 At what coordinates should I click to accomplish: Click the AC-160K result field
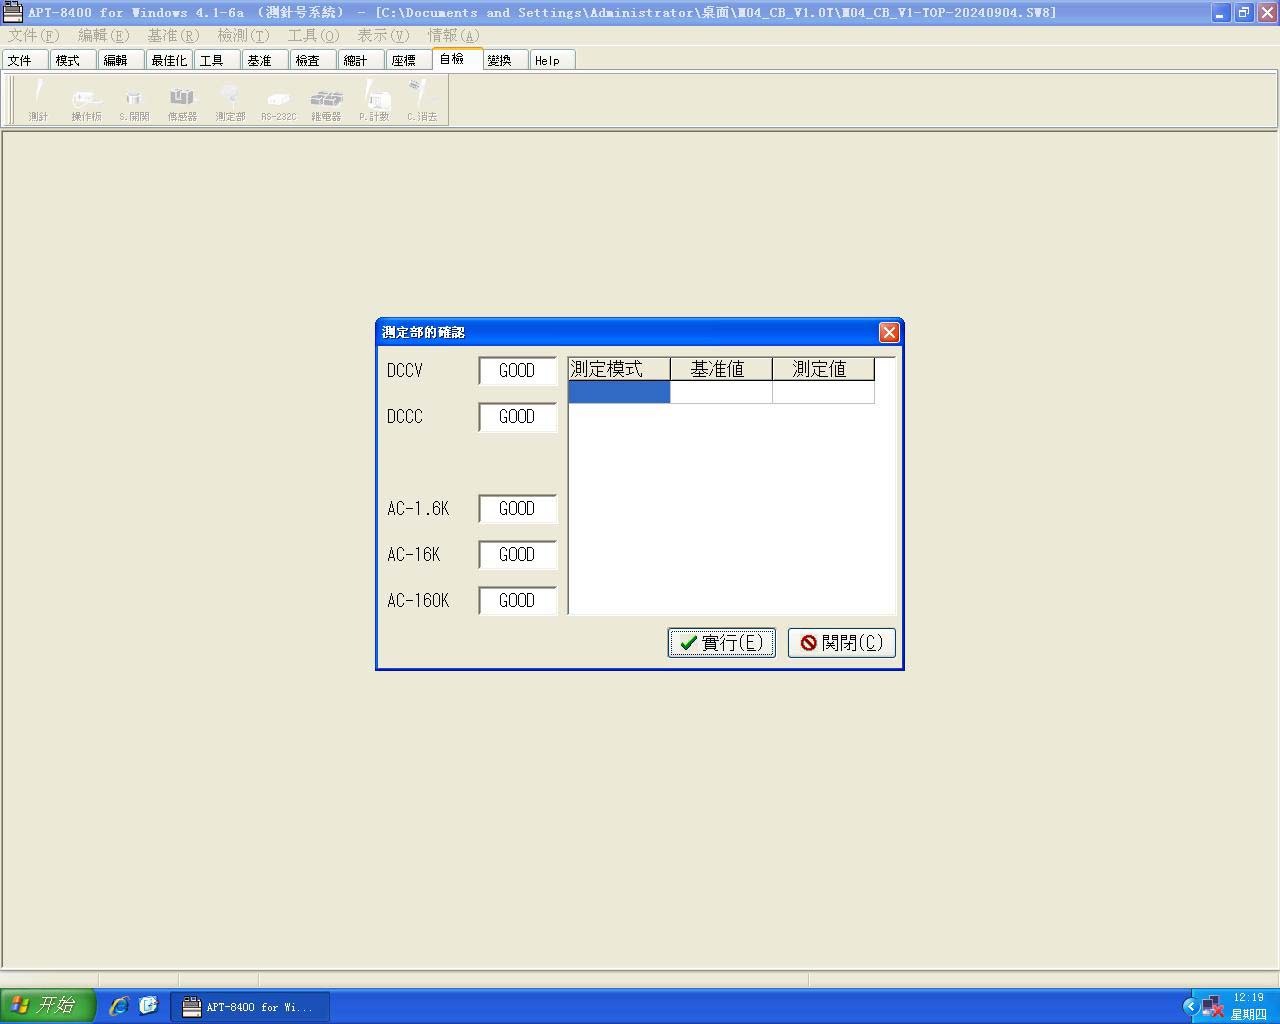(x=517, y=600)
